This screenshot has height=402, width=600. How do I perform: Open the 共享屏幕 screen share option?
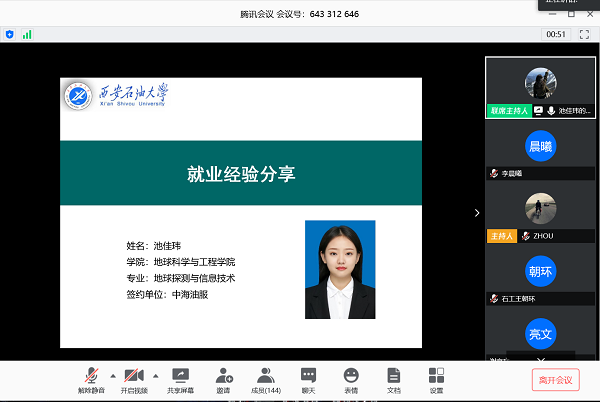[181, 379]
